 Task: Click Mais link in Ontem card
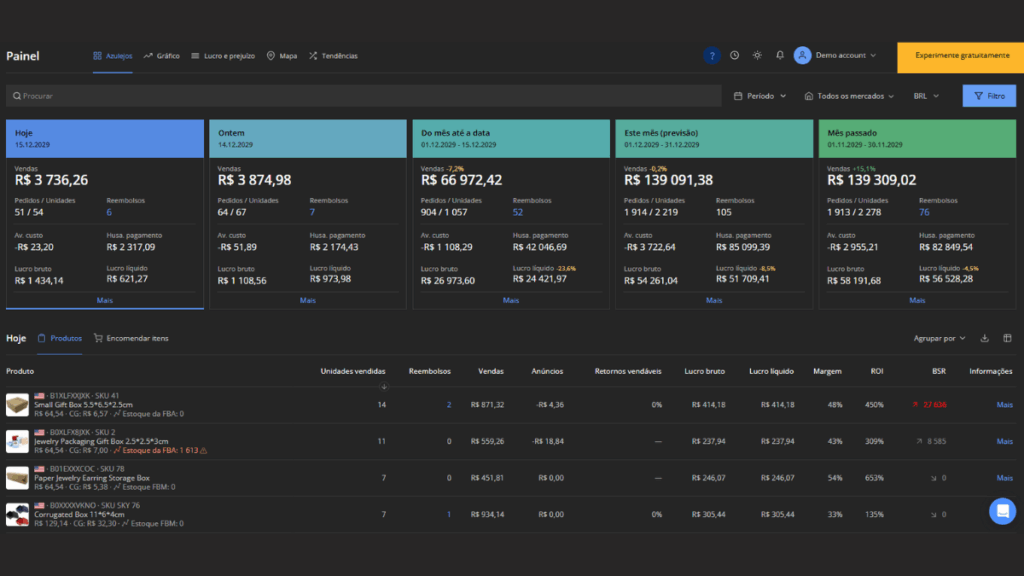pos(308,300)
